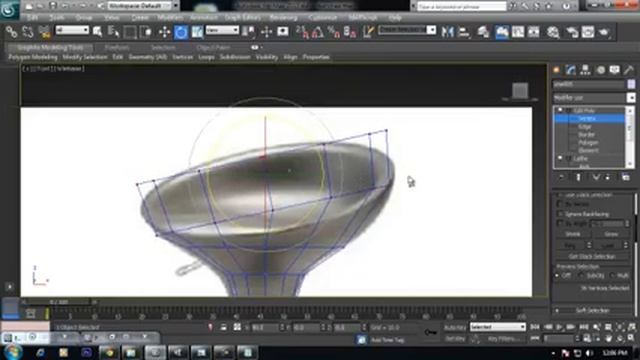The width and height of the screenshot is (640, 360).
Task: Open the selection filter All dropdown
Action: pyautogui.click(x=72, y=30)
